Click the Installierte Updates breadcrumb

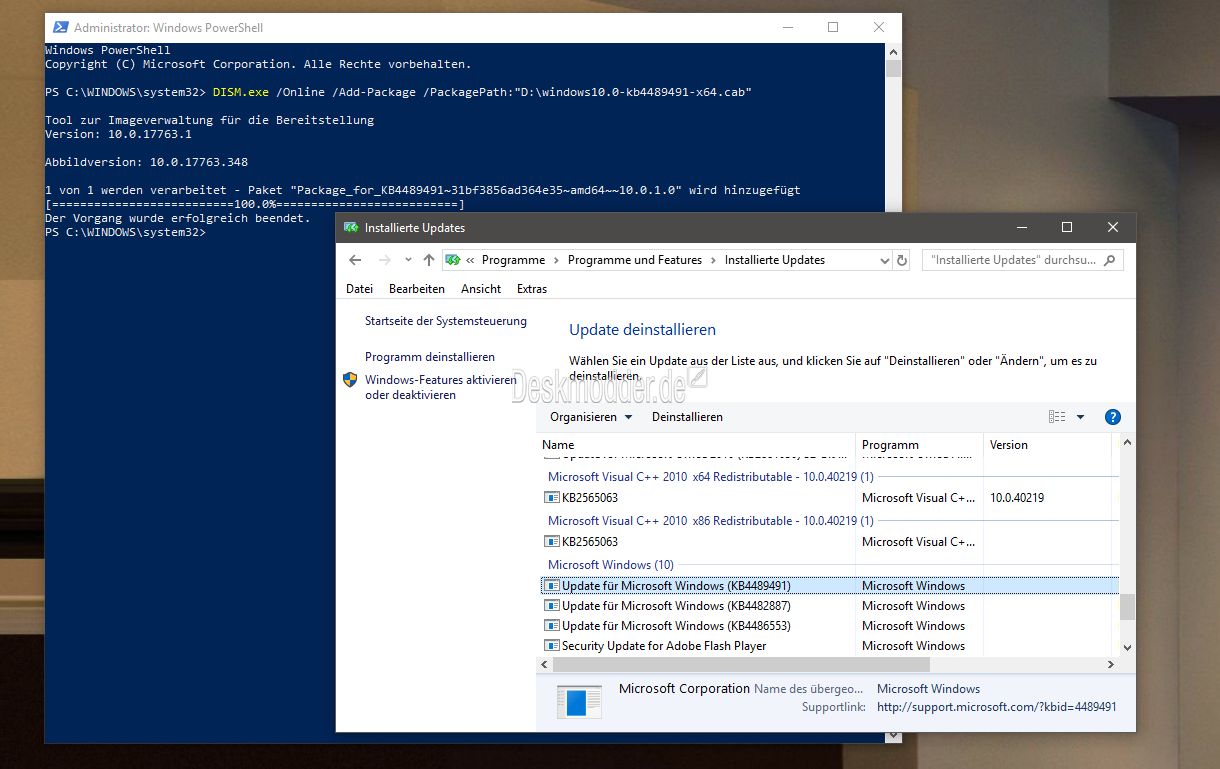[x=775, y=260]
